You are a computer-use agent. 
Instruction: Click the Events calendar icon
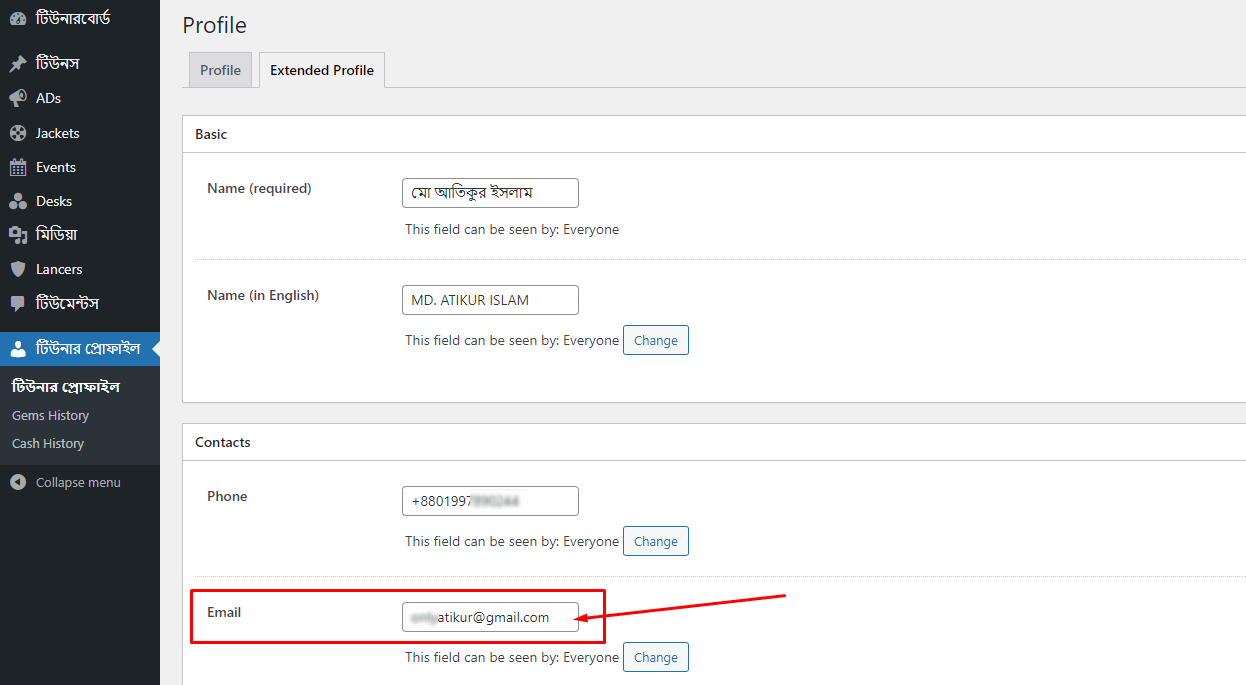coord(18,167)
